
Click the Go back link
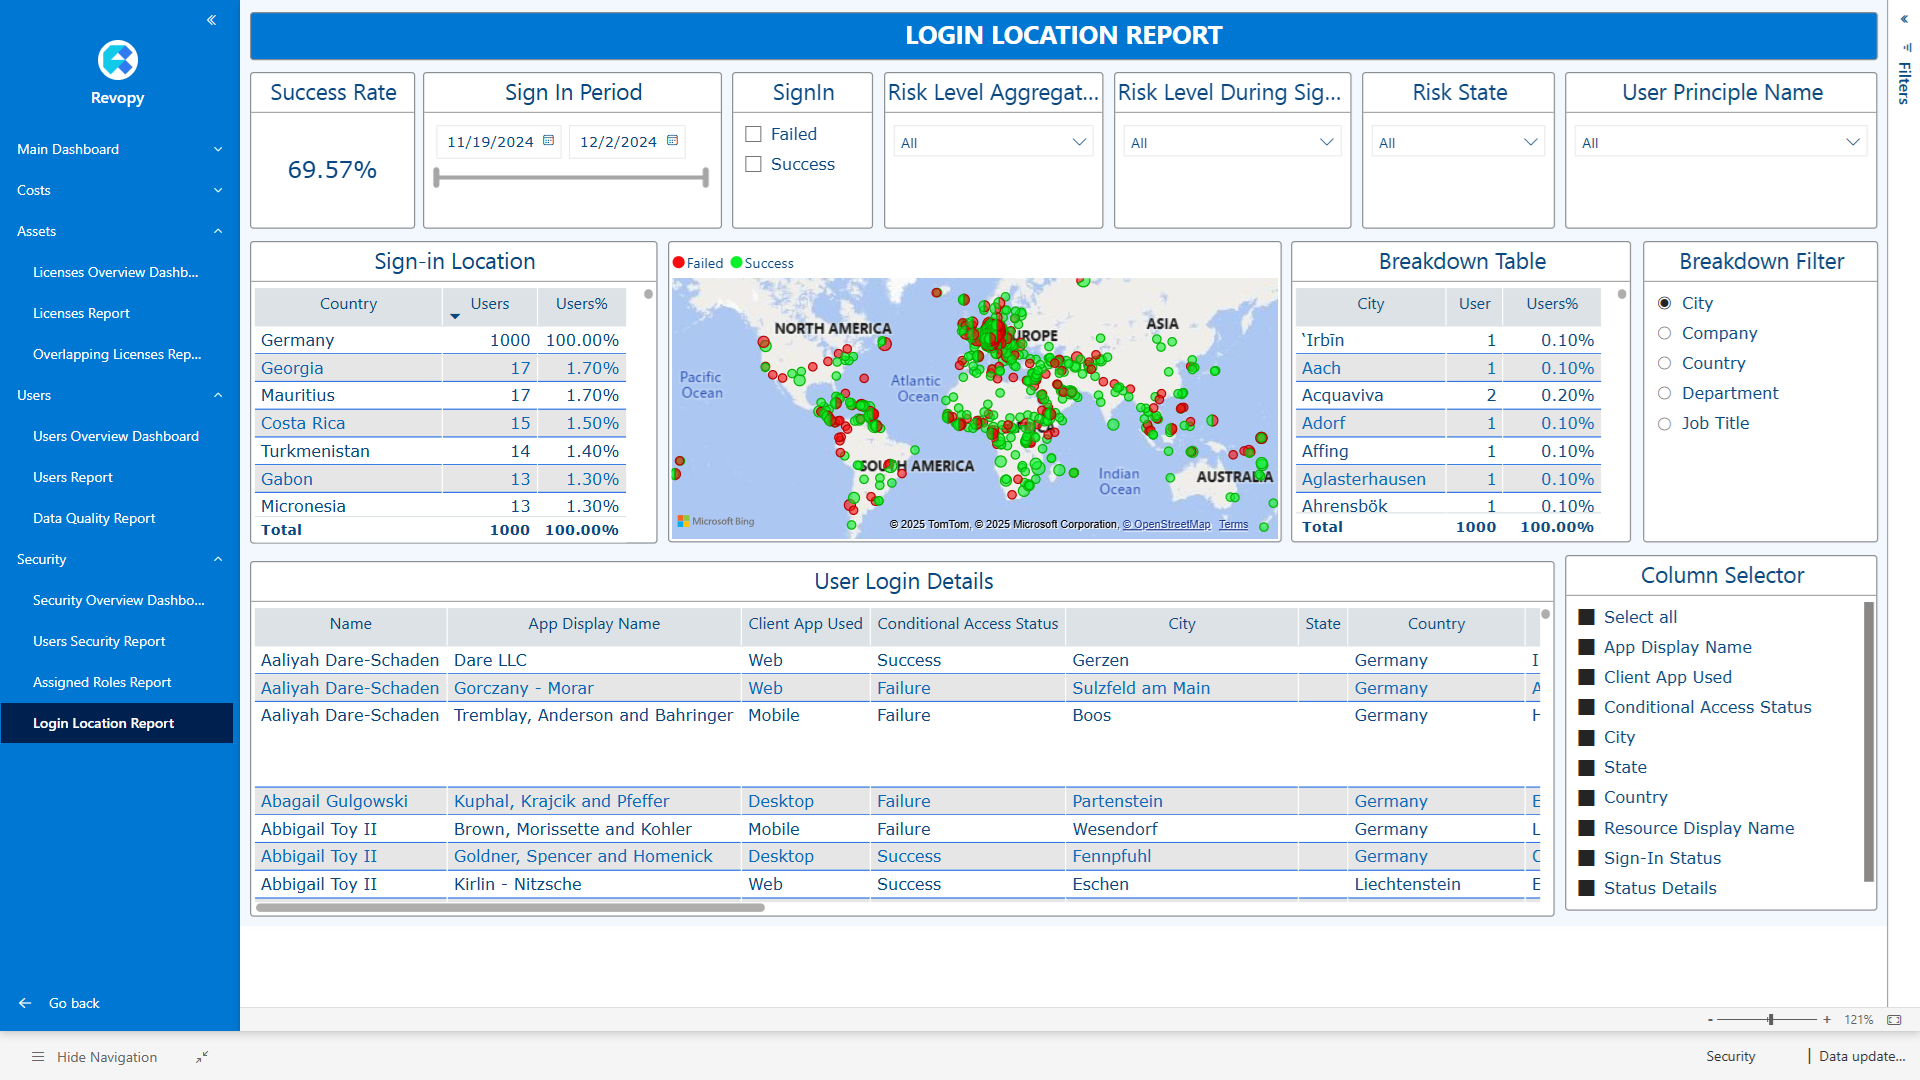(74, 1002)
